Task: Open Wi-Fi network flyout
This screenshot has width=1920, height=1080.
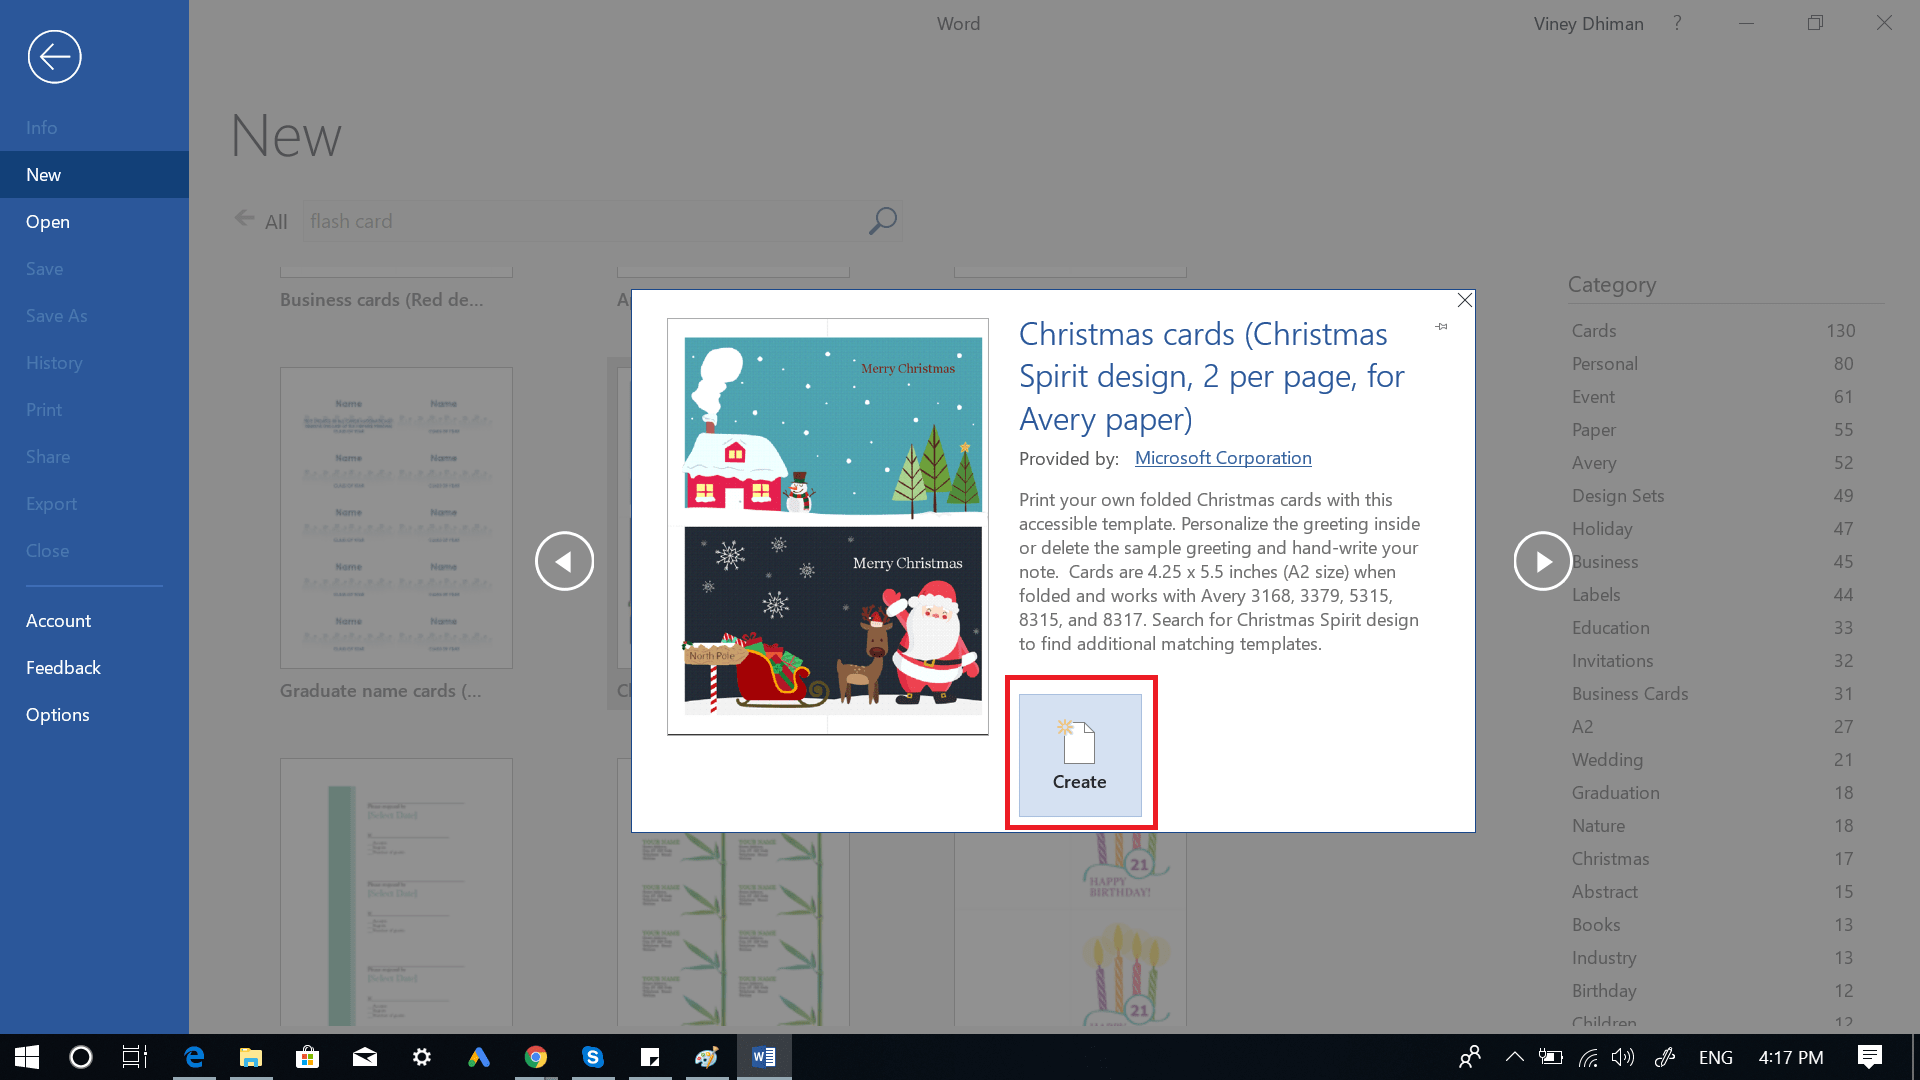Action: [x=1588, y=1057]
